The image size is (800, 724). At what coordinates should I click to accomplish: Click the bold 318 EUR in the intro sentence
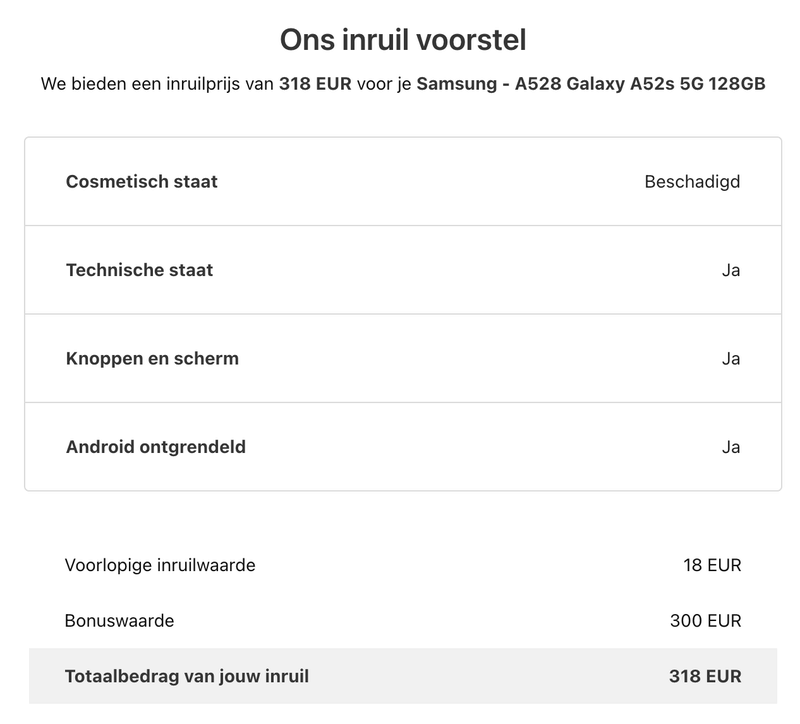click(x=315, y=84)
